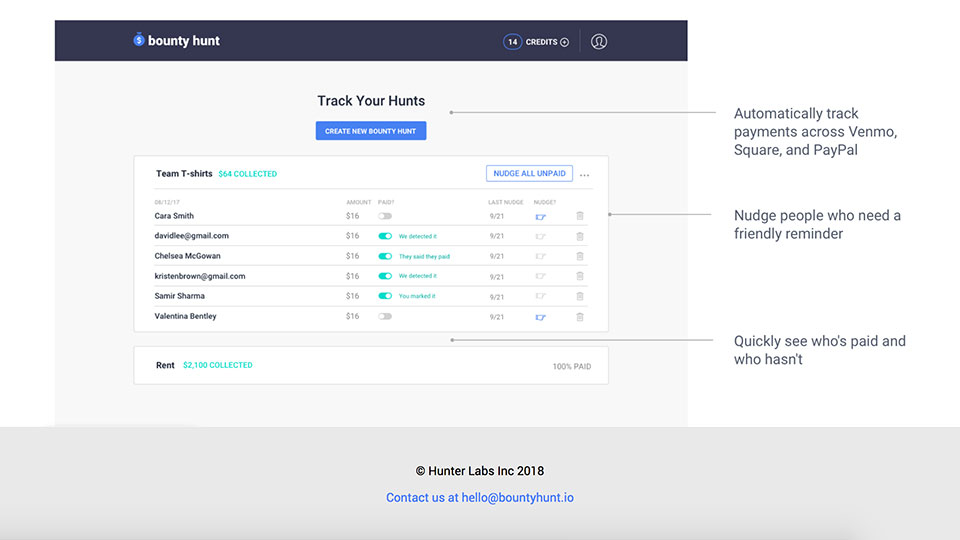Delete kristenbrown@gmail.com row with trash icon
Image resolution: width=960 pixels, height=540 pixels.
point(580,276)
